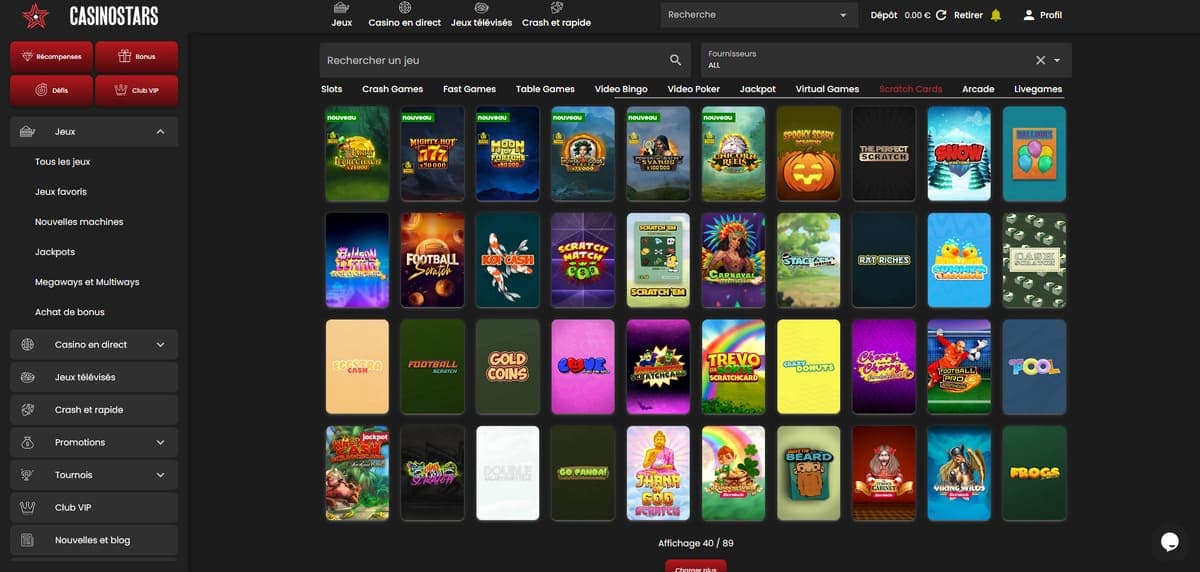
Task: Open Megaways et Multiways in sidebar
Action: [87, 282]
